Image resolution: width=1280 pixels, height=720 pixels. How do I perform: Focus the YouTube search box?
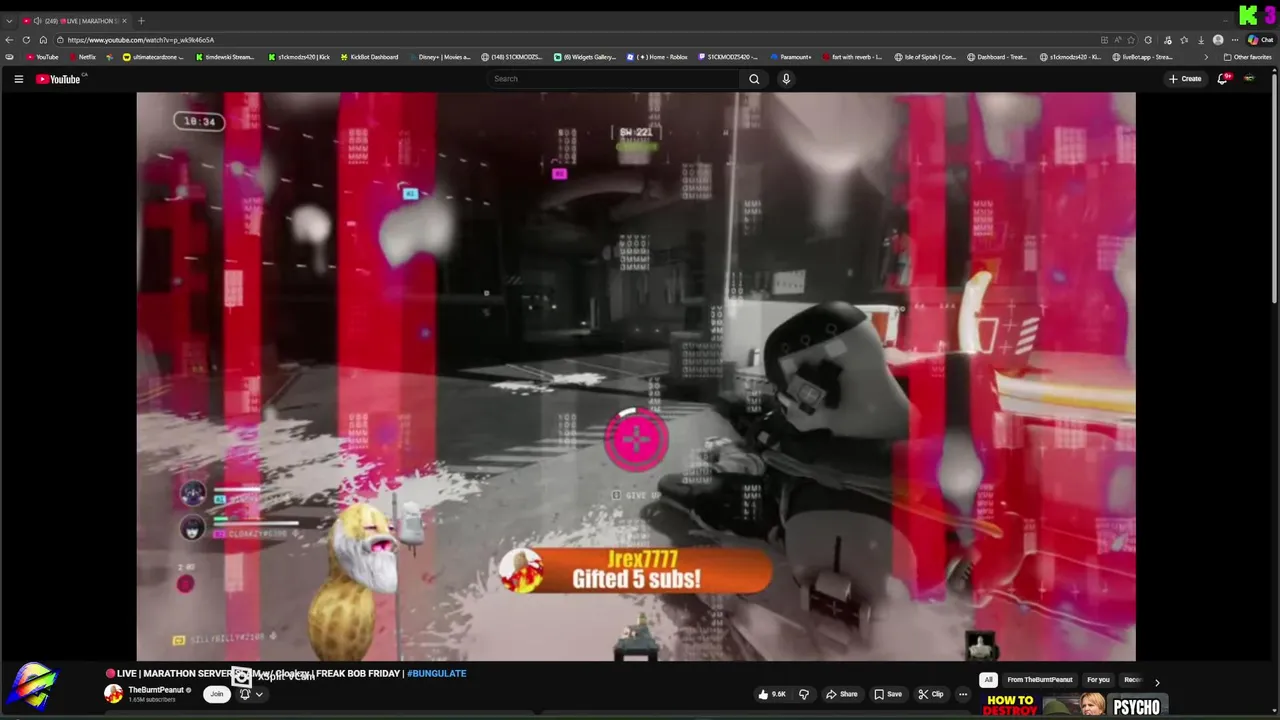[x=613, y=79]
